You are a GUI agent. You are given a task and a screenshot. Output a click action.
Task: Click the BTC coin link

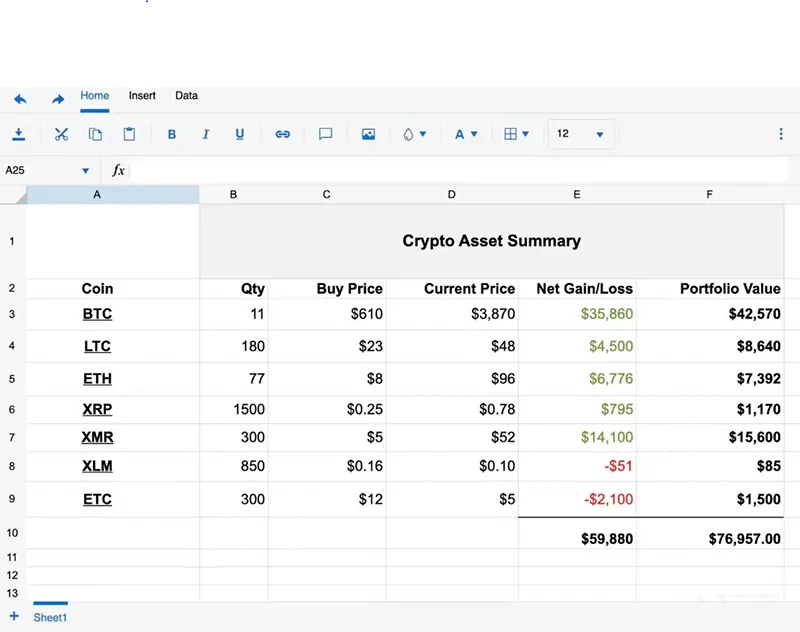coord(97,314)
